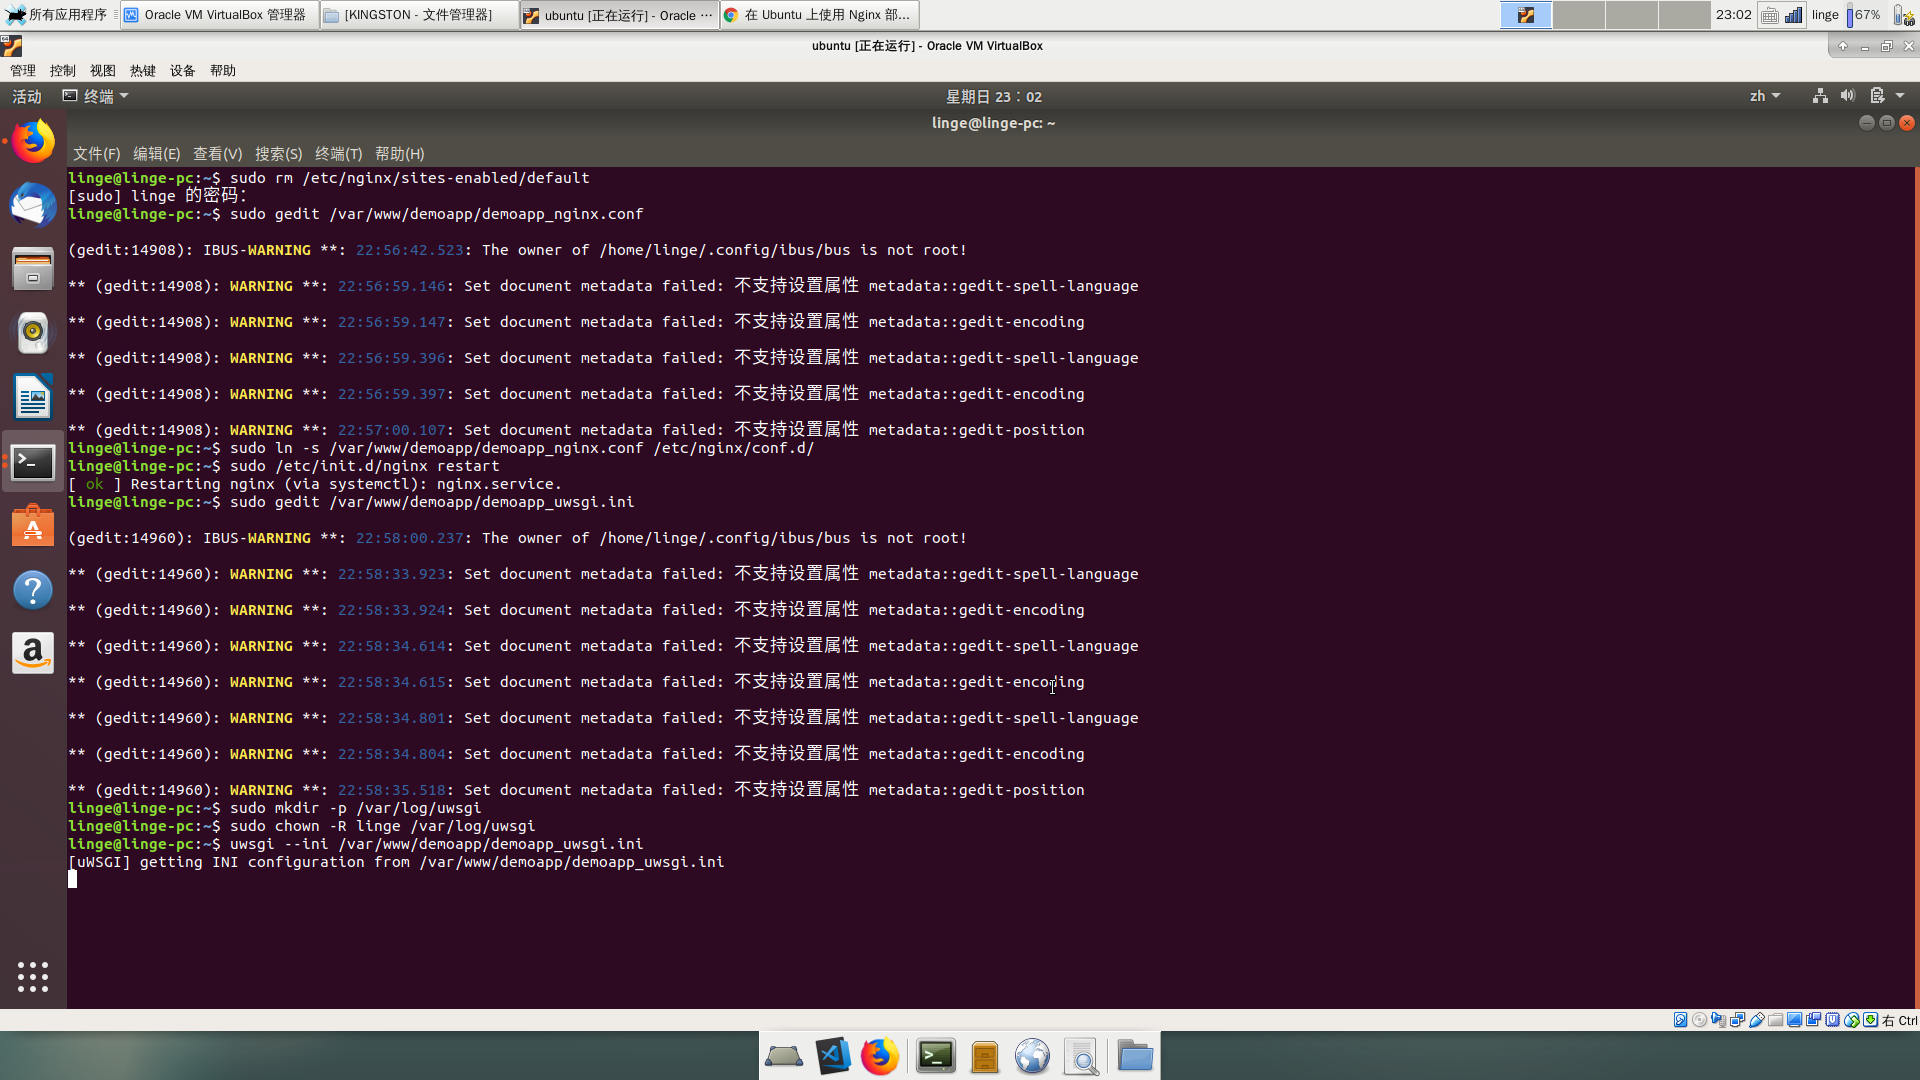This screenshot has height=1080, width=1920.
Task: Open Ubuntu Software center icon
Action: [x=33, y=526]
